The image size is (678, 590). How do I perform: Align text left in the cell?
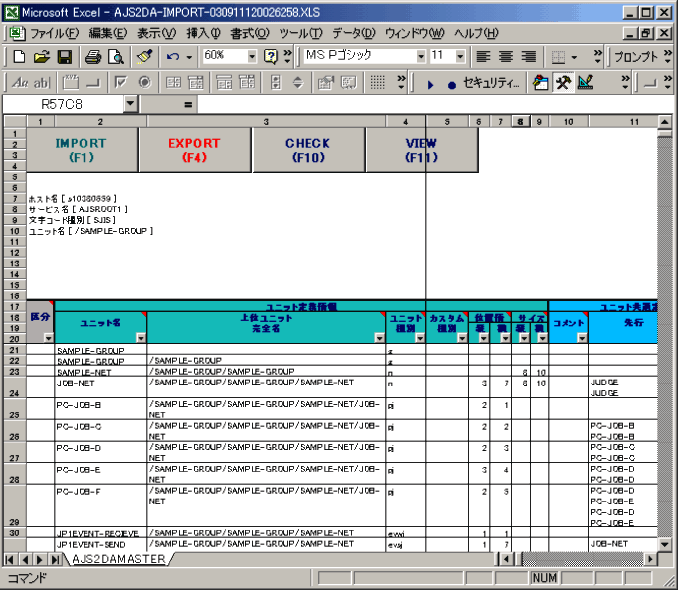483,57
